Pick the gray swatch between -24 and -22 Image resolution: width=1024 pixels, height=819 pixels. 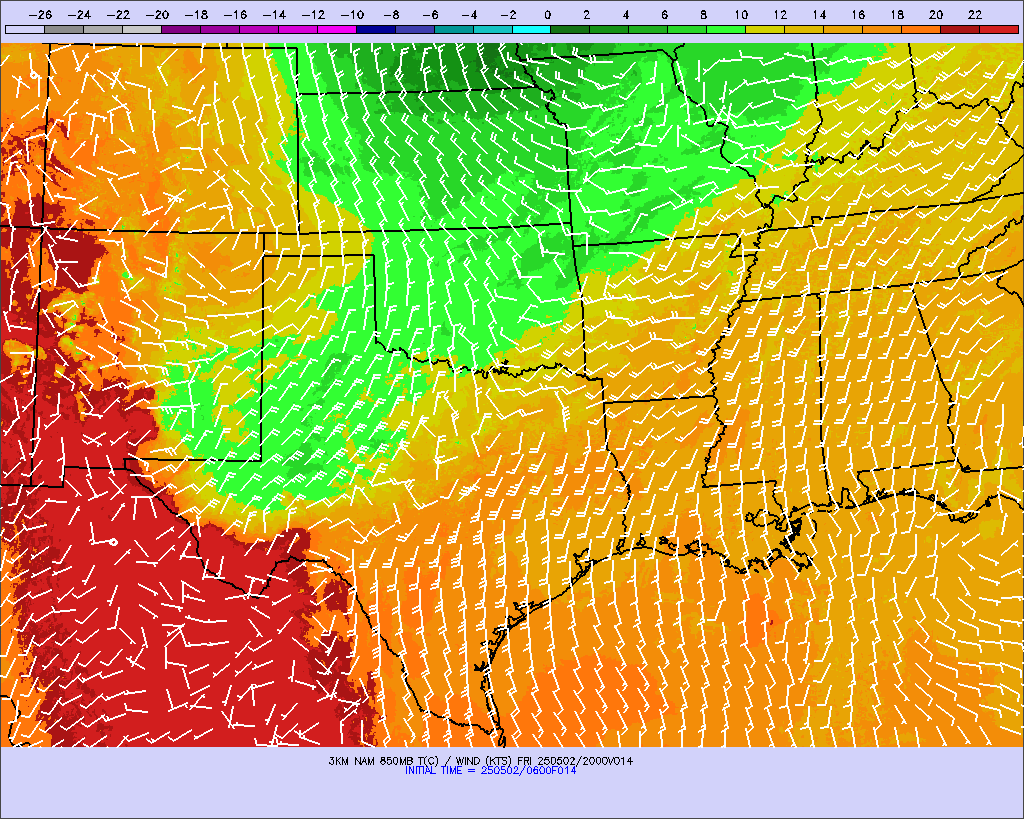tap(103, 29)
